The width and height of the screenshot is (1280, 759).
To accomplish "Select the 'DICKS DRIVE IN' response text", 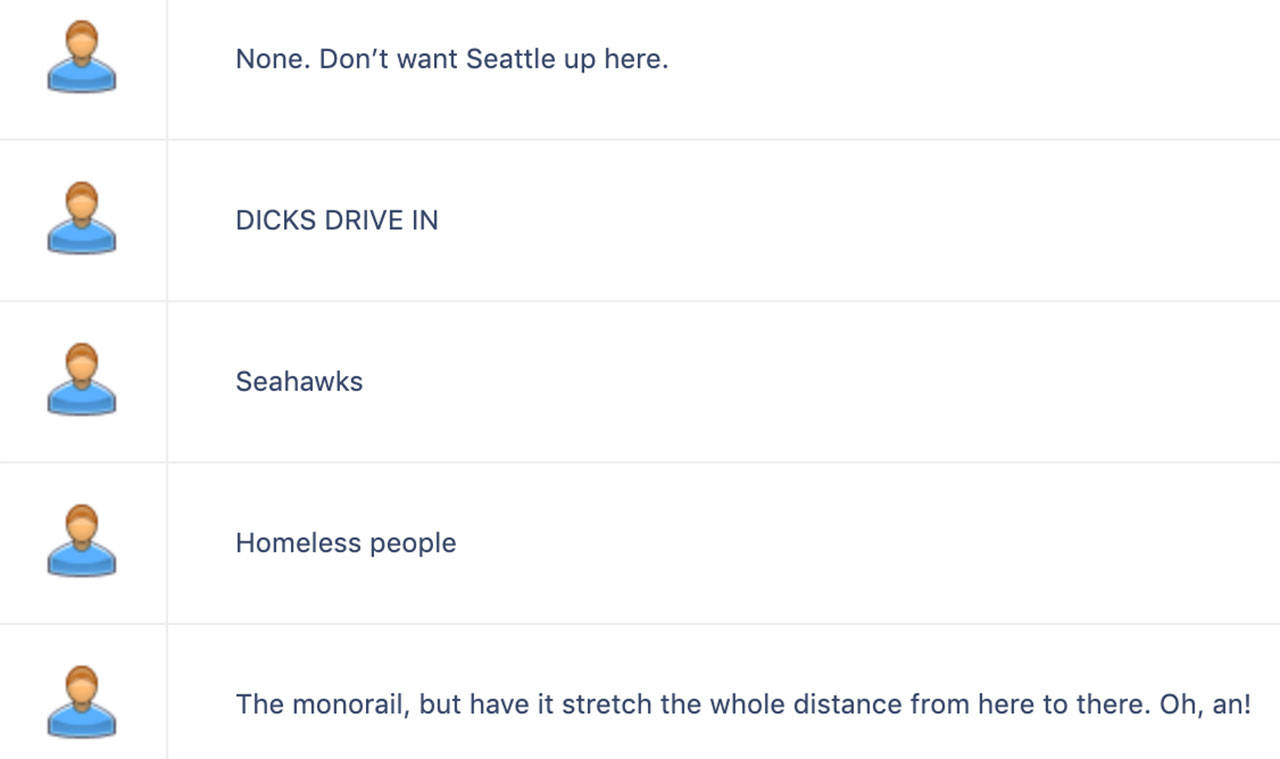I will pyautogui.click(x=337, y=220).
